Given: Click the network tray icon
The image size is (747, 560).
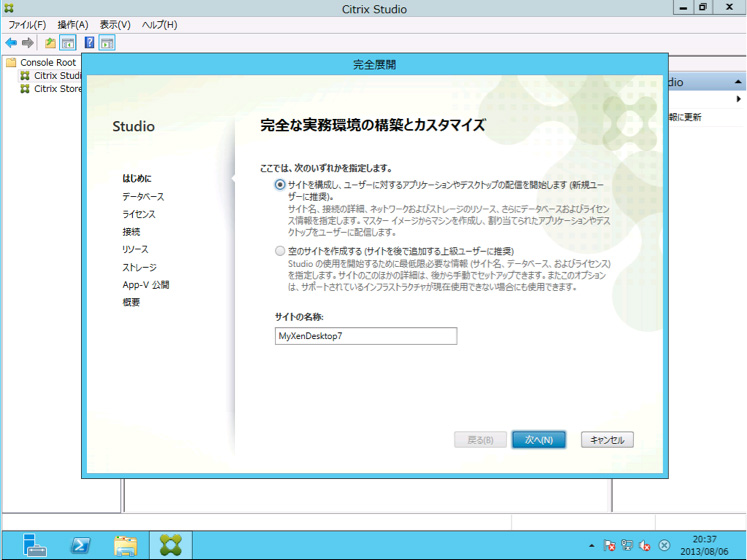Looking at the screenshot, I should tap(627, 546).
